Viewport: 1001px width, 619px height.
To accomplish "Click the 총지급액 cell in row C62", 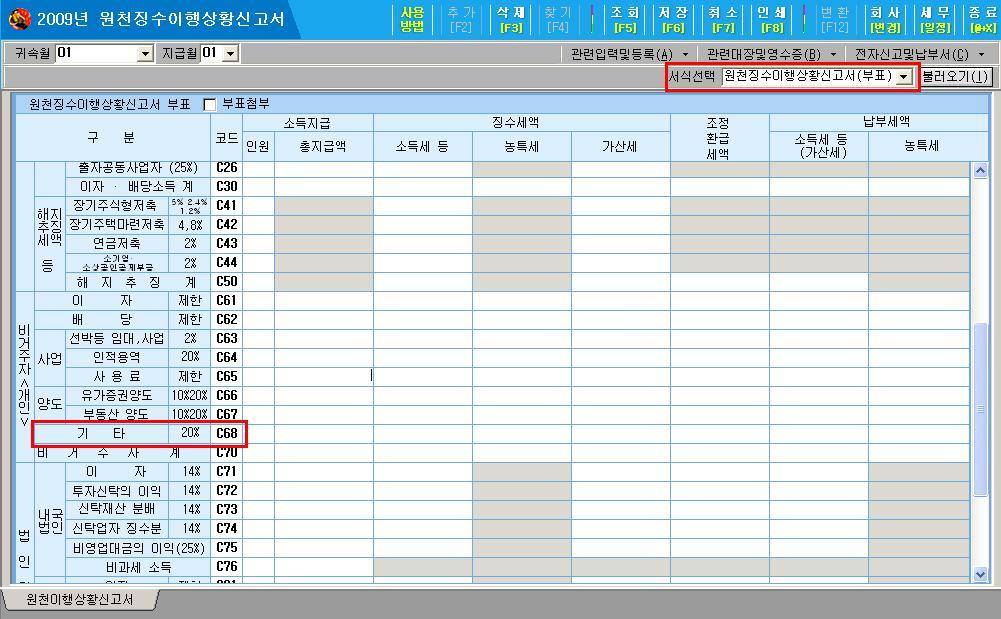I will click(x=324, y=320).
